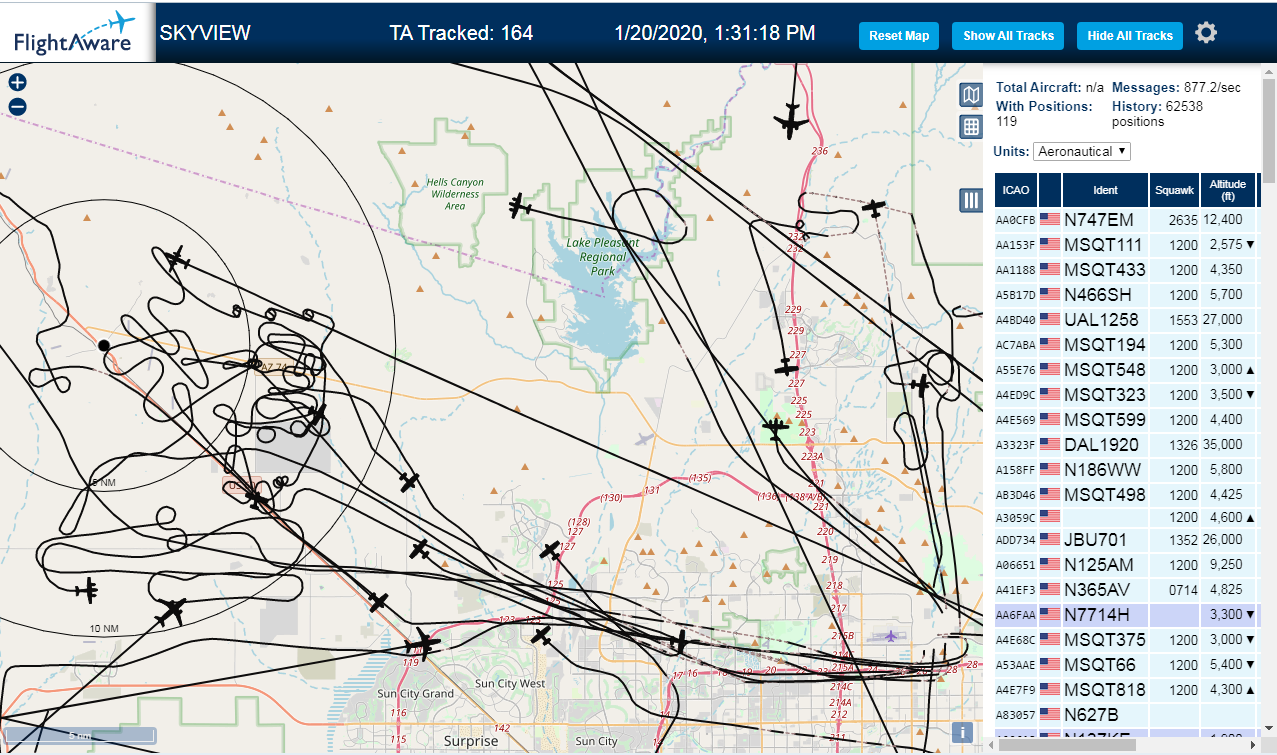Viewport: 1277px width, 755px height.
Task: Click the squawk value 2635
Action: pos(1183,219)
